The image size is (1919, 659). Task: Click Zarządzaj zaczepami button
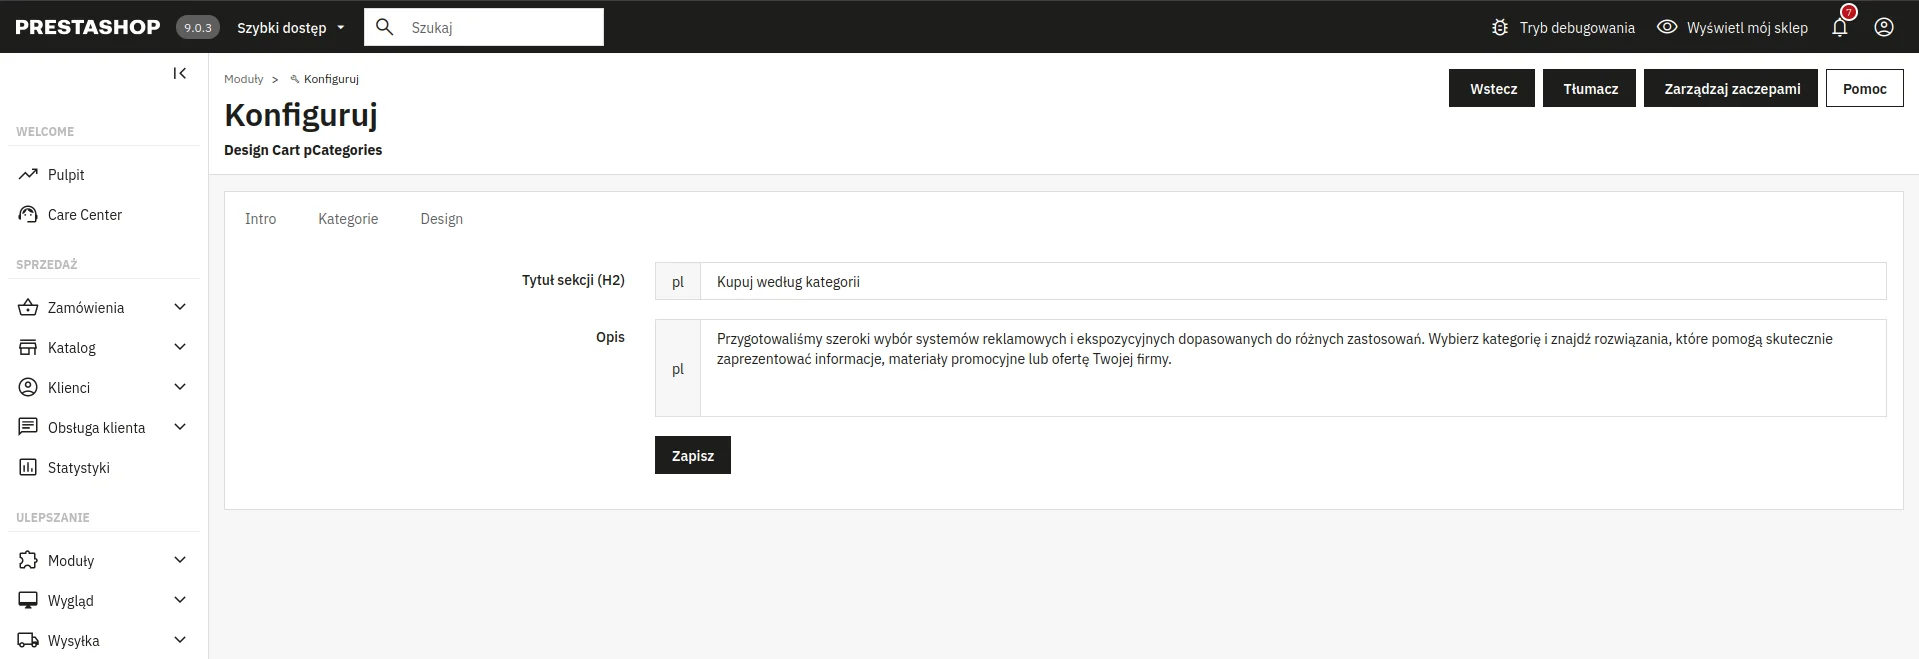tap(1731, 88)
